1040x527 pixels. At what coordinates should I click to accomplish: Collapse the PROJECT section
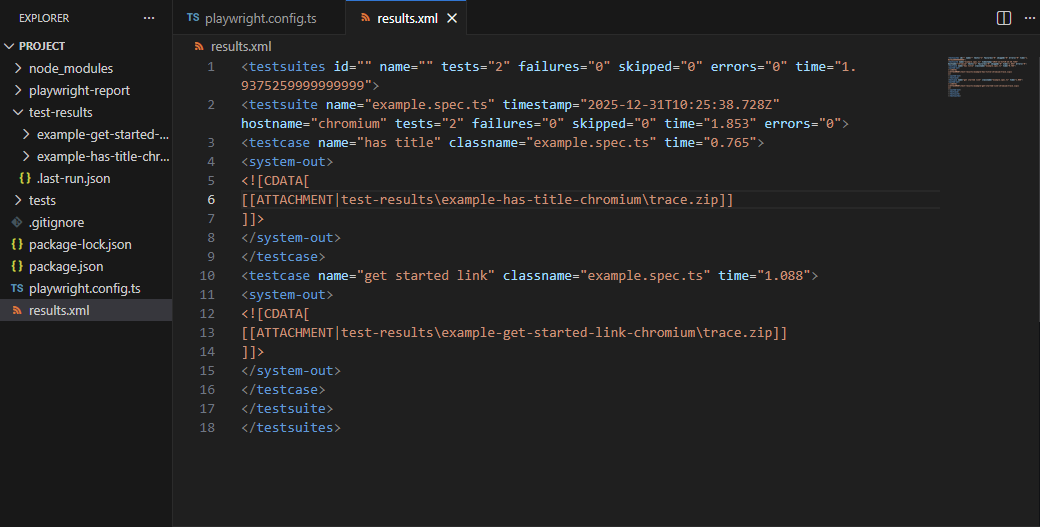tap(9, 46)
